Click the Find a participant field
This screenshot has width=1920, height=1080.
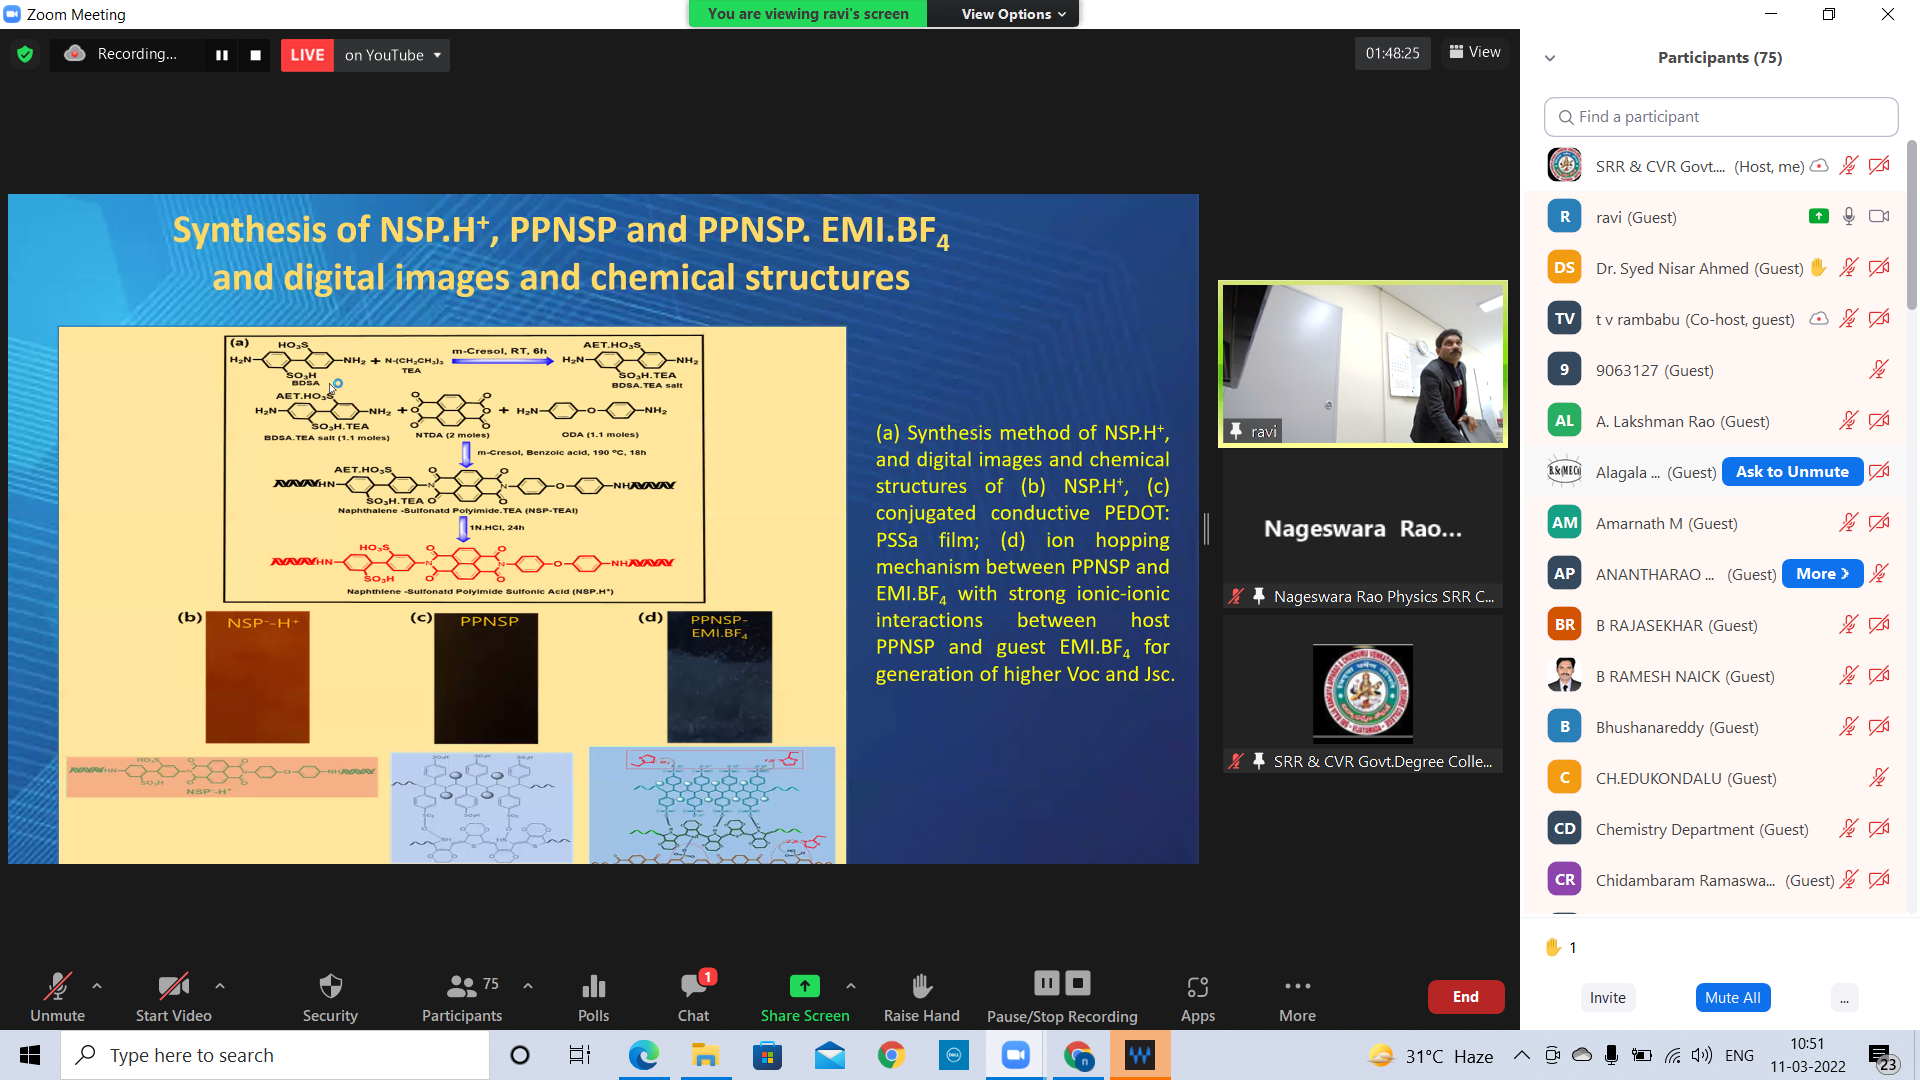coord(1720,117)
